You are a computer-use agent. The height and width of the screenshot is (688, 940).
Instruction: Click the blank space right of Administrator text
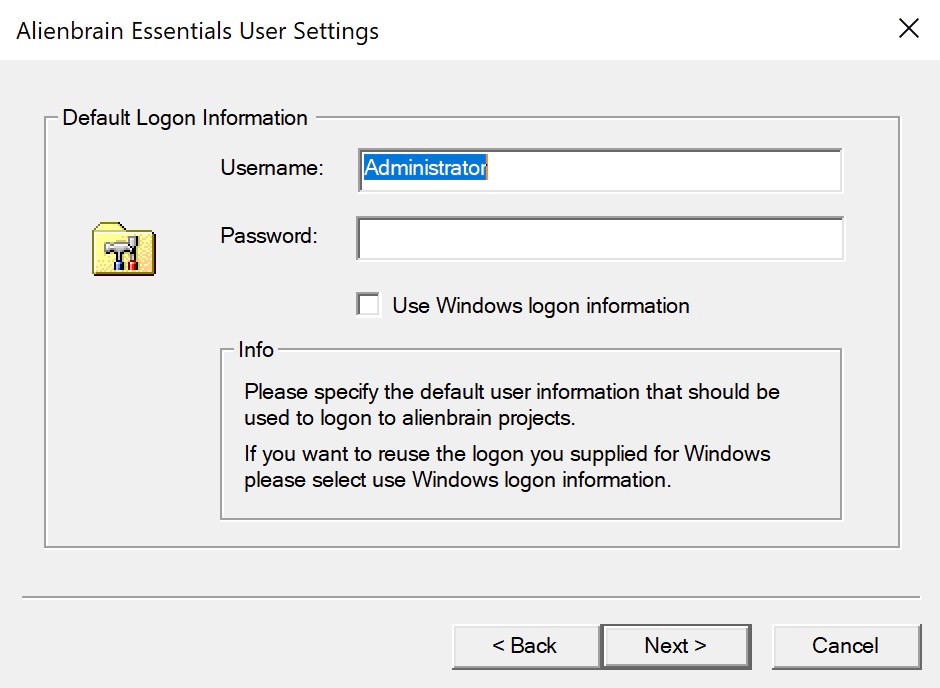pos(660,169)
